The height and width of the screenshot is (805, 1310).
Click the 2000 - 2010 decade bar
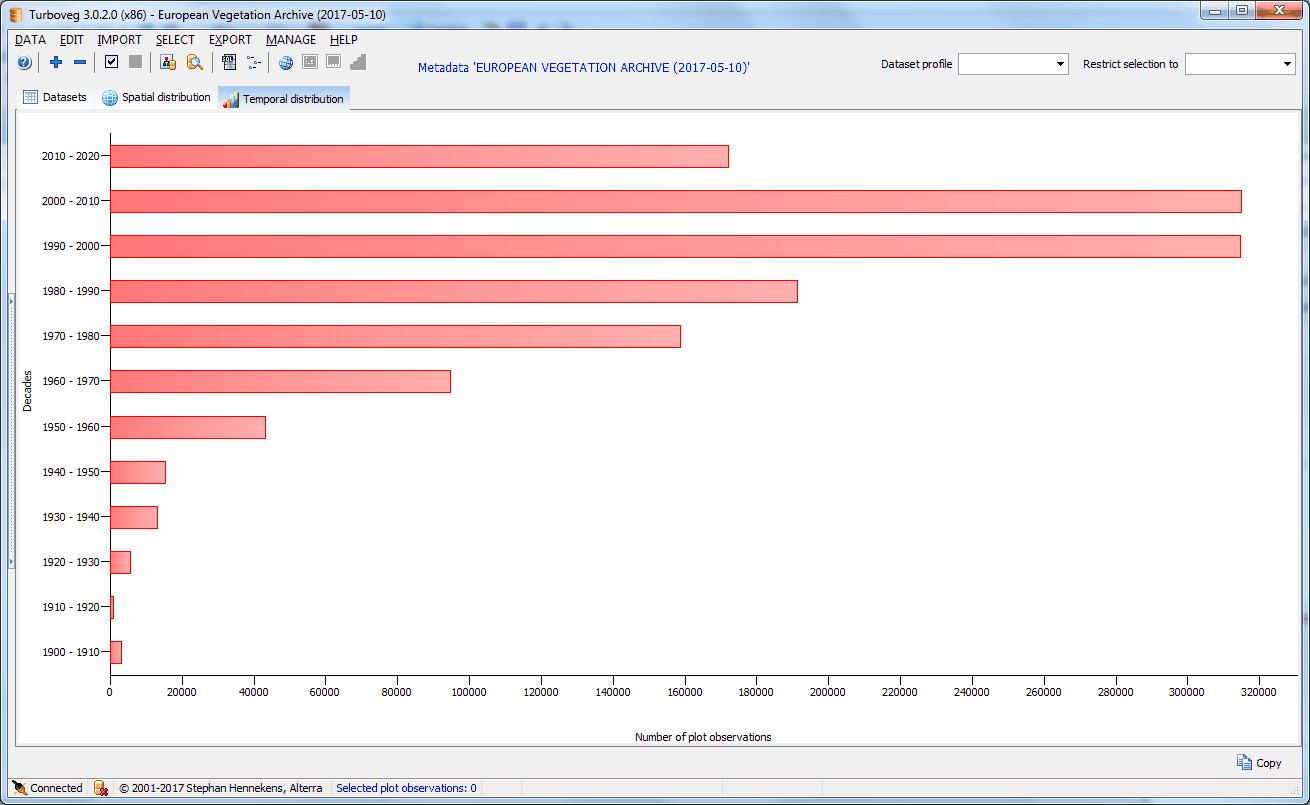(x=675, y=201)
